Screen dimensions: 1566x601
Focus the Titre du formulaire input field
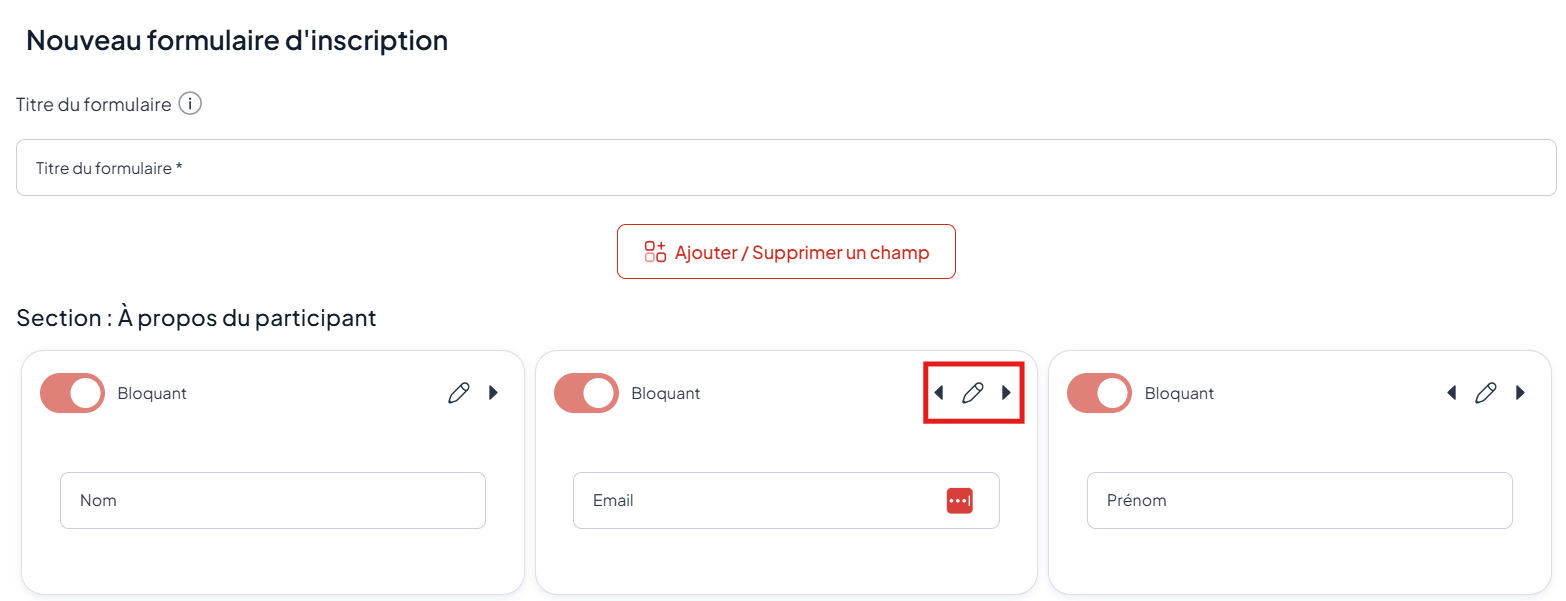[x=786, y=168]
